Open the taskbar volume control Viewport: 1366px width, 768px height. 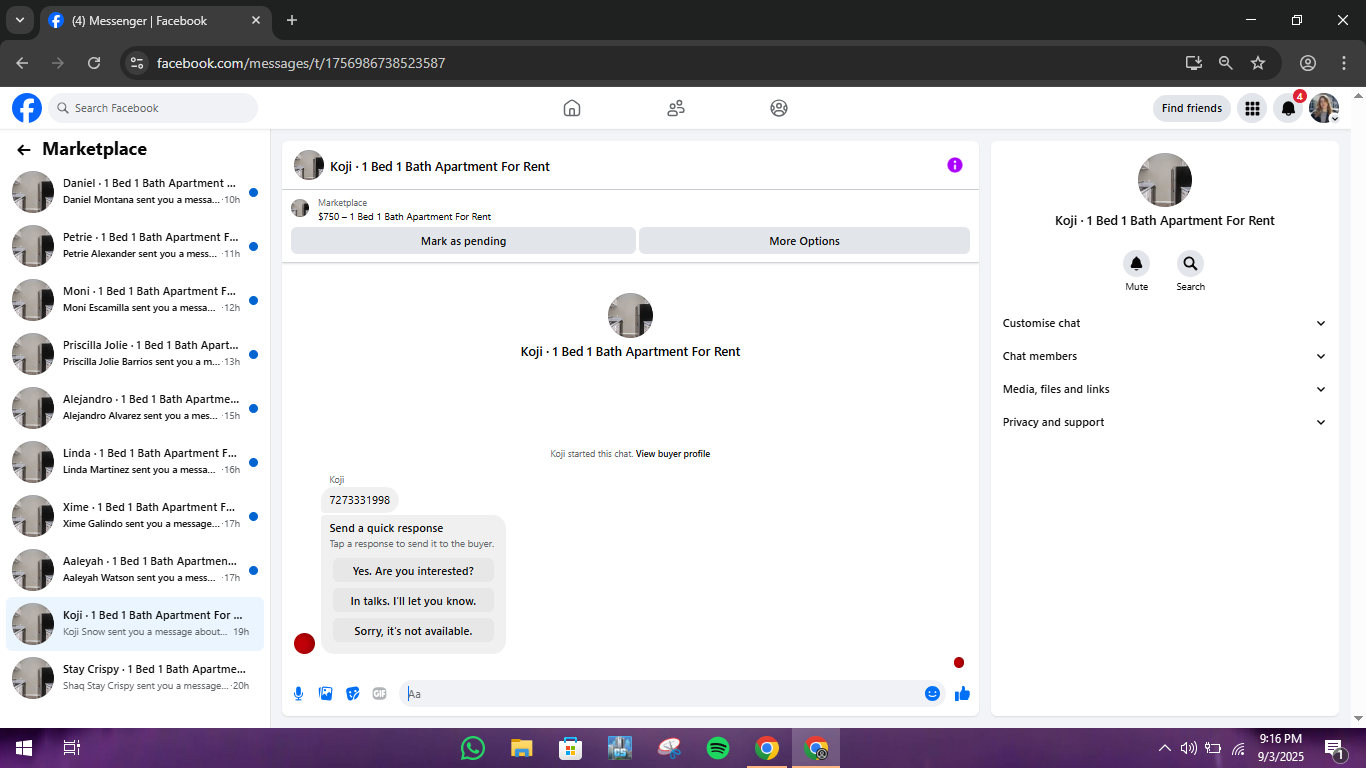click(x=1188, y=748)
